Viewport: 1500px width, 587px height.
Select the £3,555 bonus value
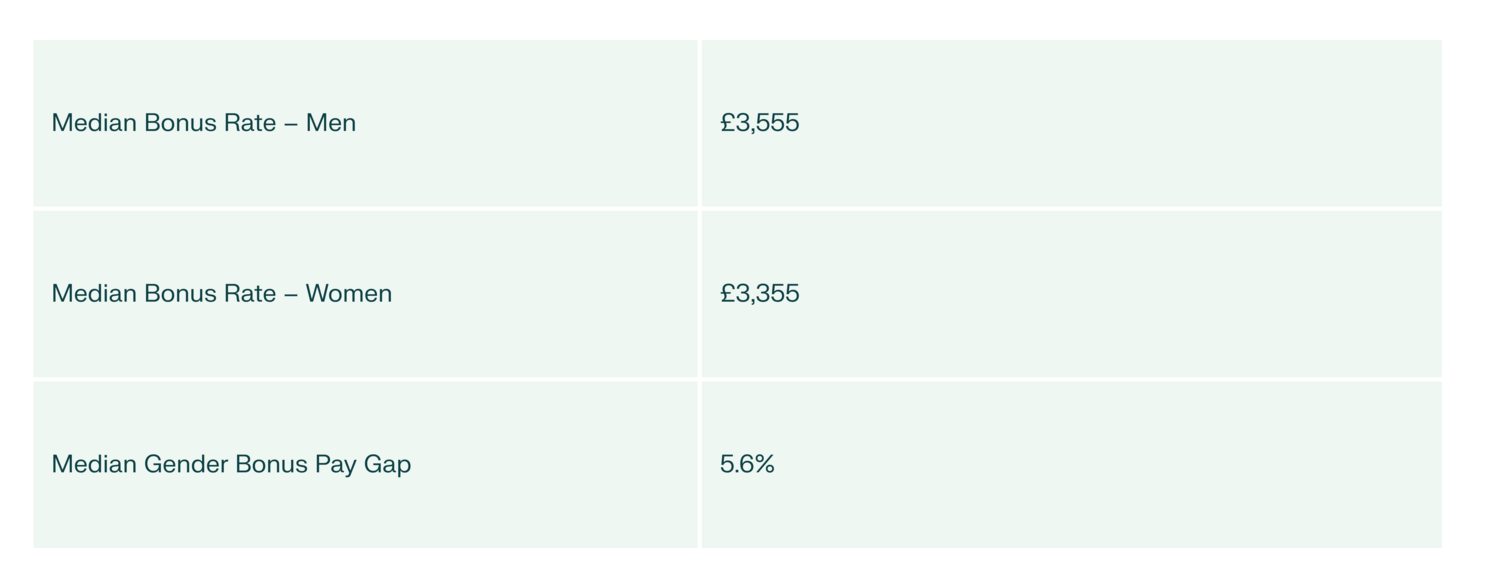coord(759,123)
